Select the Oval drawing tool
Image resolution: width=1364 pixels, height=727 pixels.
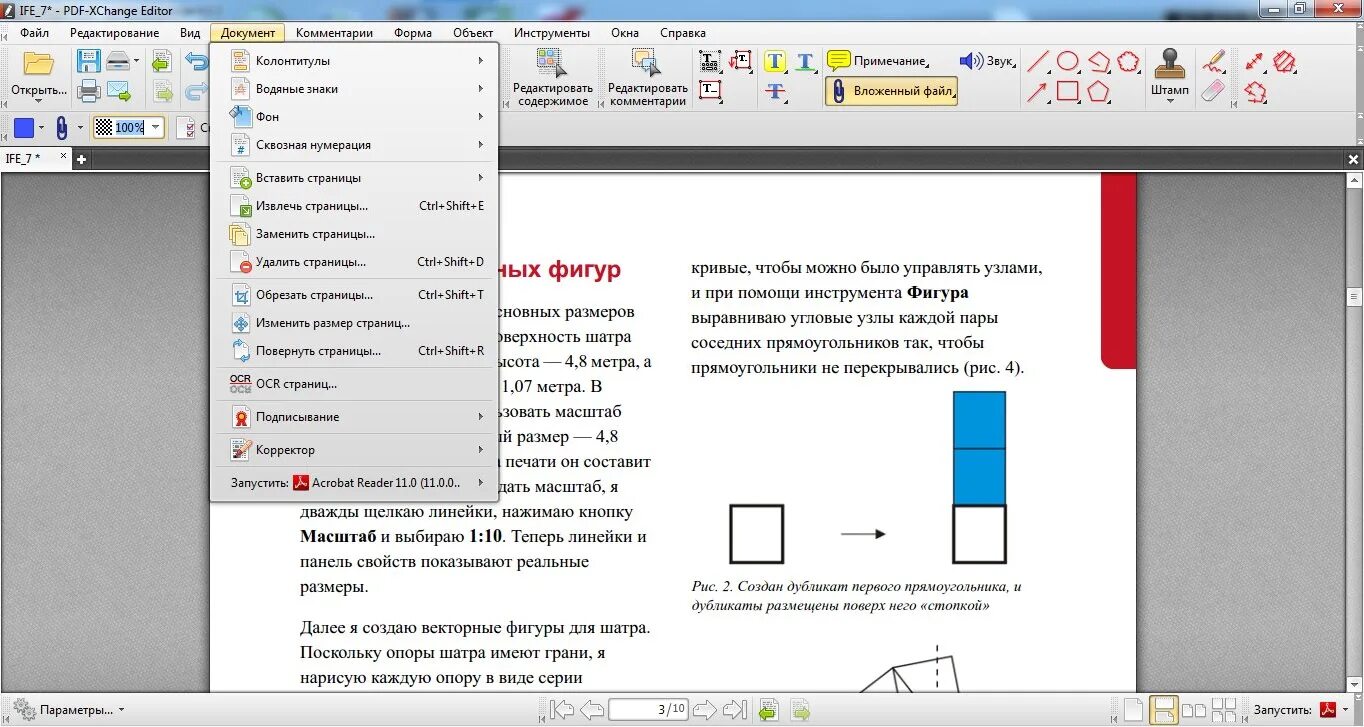click(1068, 62)
